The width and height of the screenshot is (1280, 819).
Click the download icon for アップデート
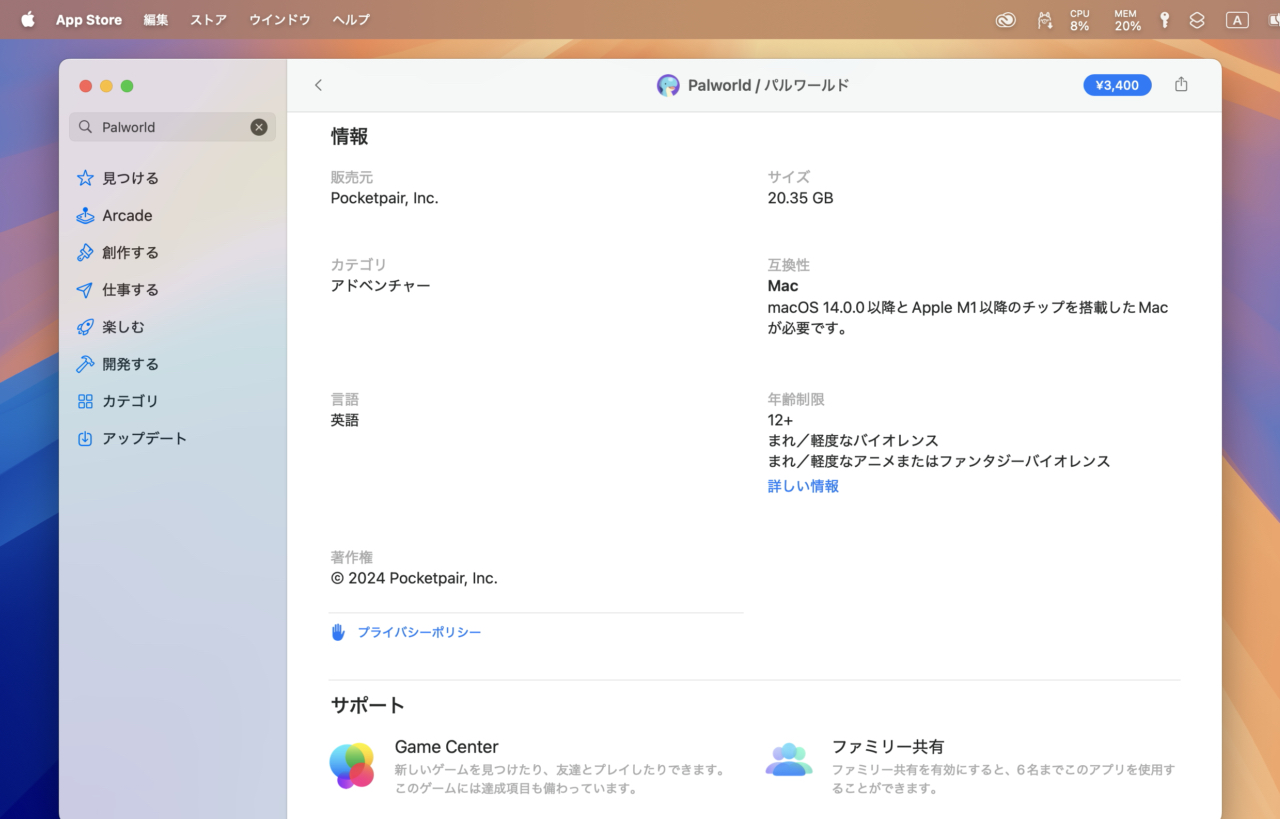pos(85,438)
